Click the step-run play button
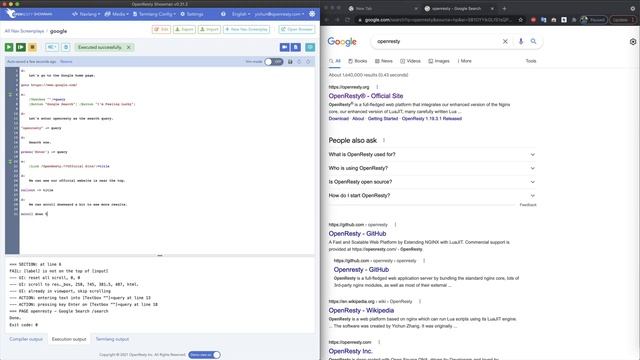 click(x=21, y=47)
